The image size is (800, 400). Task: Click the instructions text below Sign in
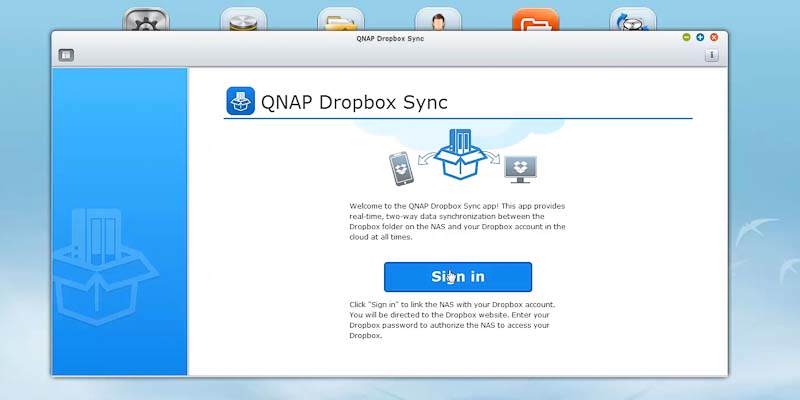click(x=452, y=320)
